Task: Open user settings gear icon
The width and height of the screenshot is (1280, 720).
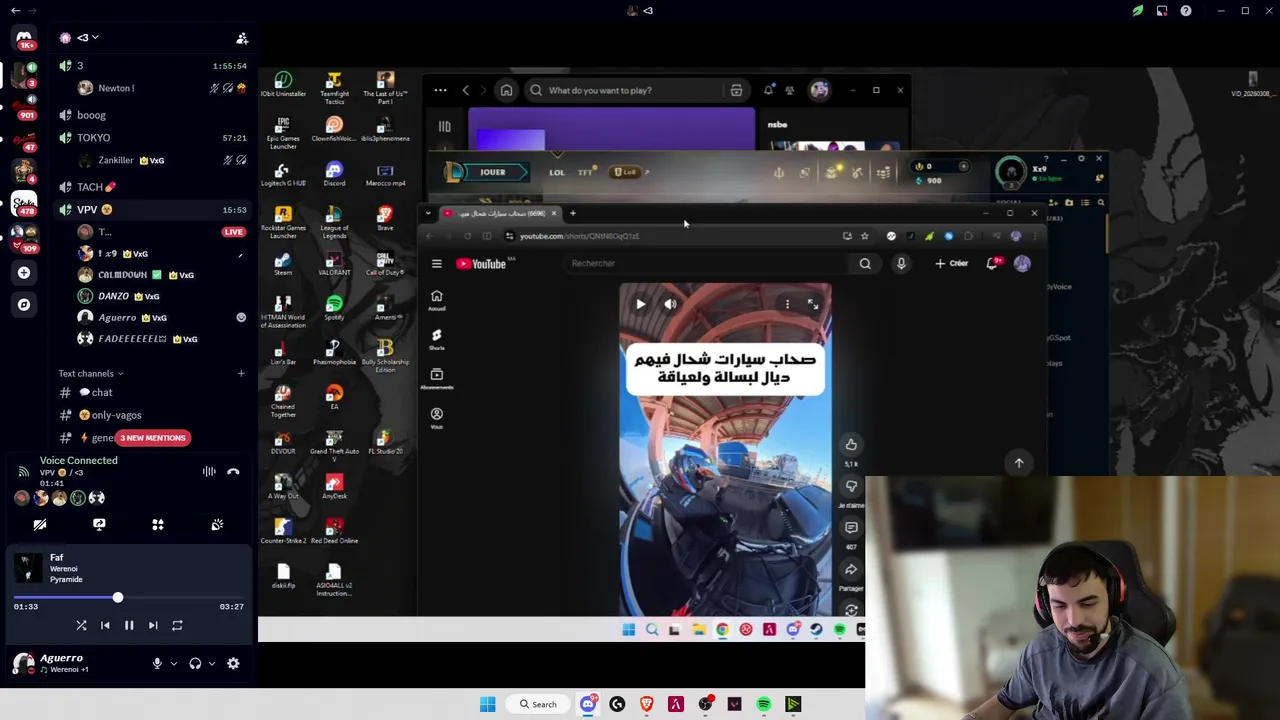Action: point(233,663)
